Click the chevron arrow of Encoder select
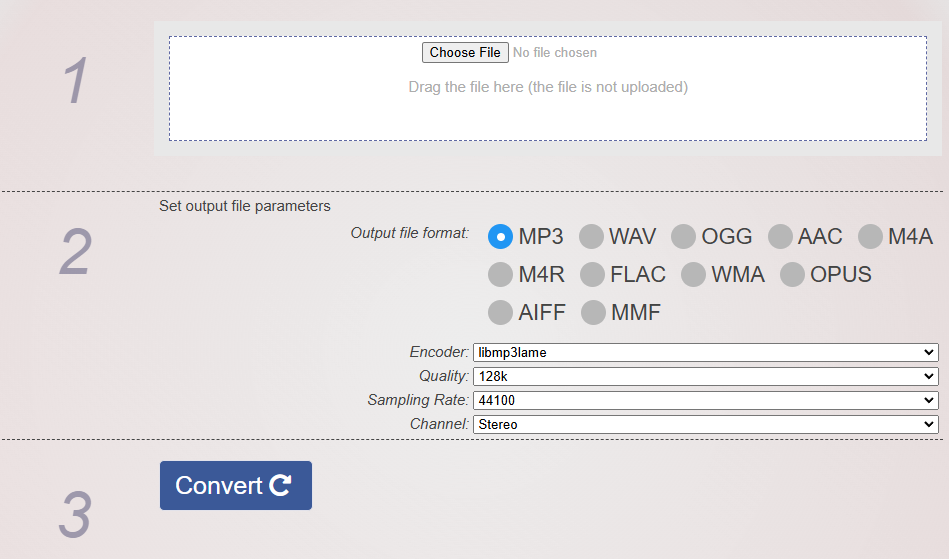Image resolution: width=949 pixels, height=559 pixels. pos(928,352)
